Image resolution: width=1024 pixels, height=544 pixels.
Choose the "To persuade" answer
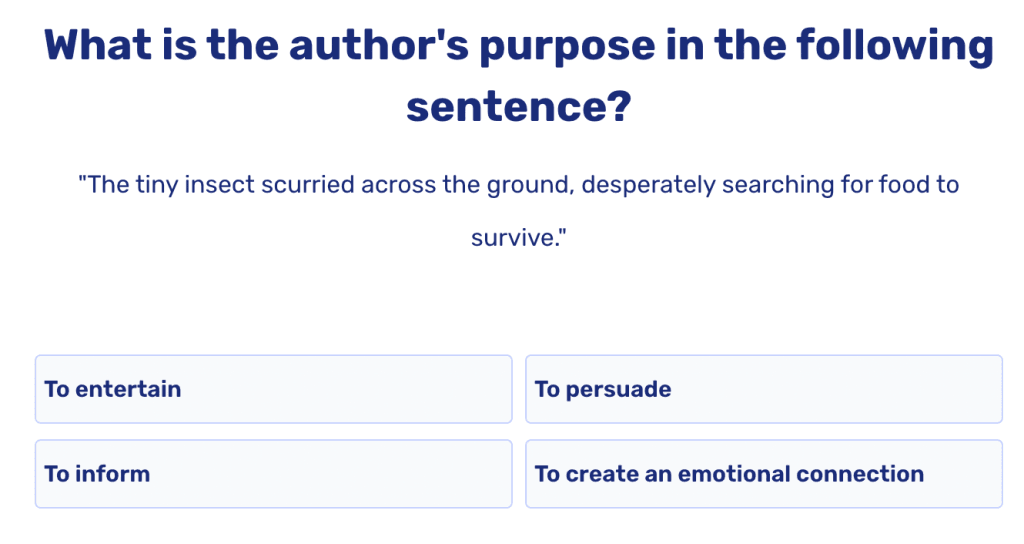763,389
